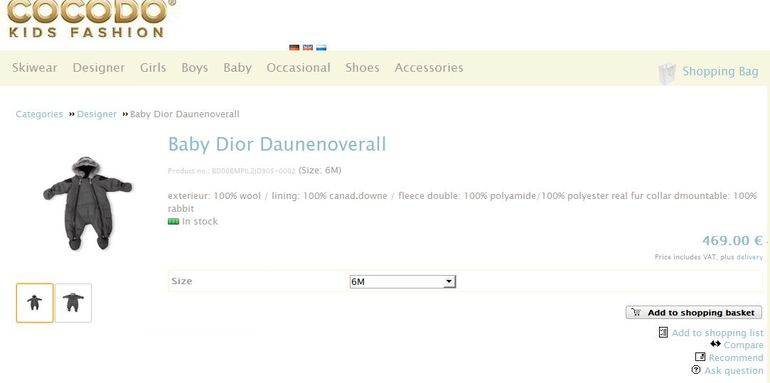
Task: Click Add to shopping list link
Action: pyautogui.click(x=717, y=333)
